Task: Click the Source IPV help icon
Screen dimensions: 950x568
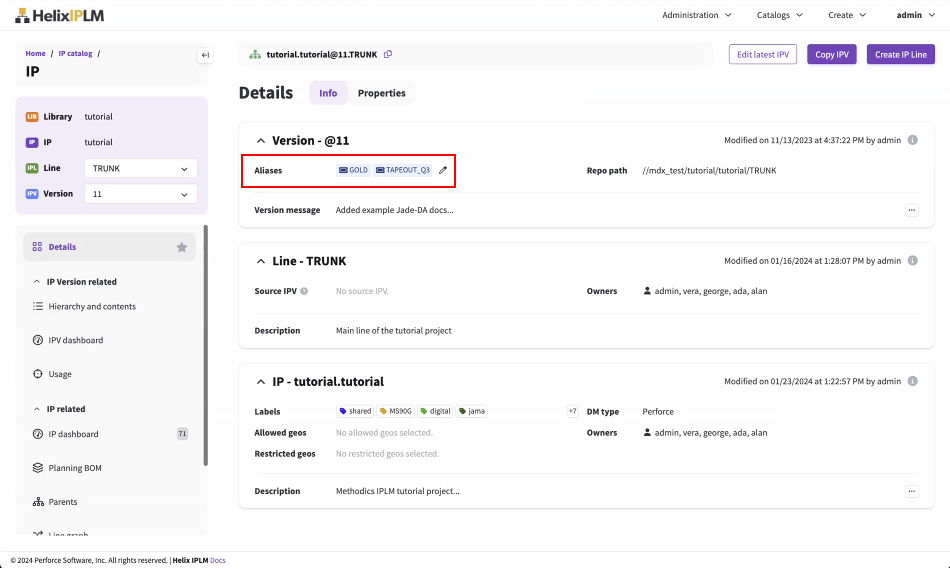Action: tap(304, 291)
